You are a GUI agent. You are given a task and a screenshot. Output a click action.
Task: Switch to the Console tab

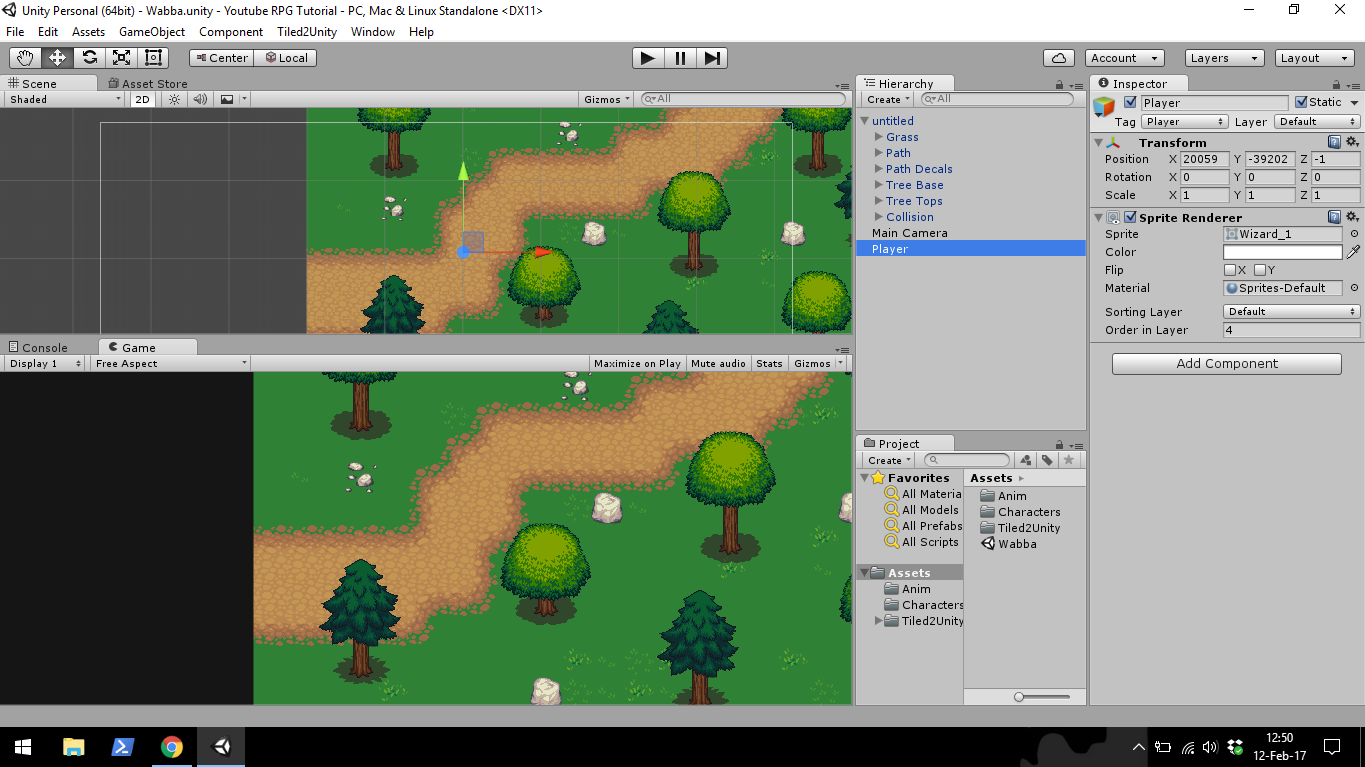[x=37, y=348]
